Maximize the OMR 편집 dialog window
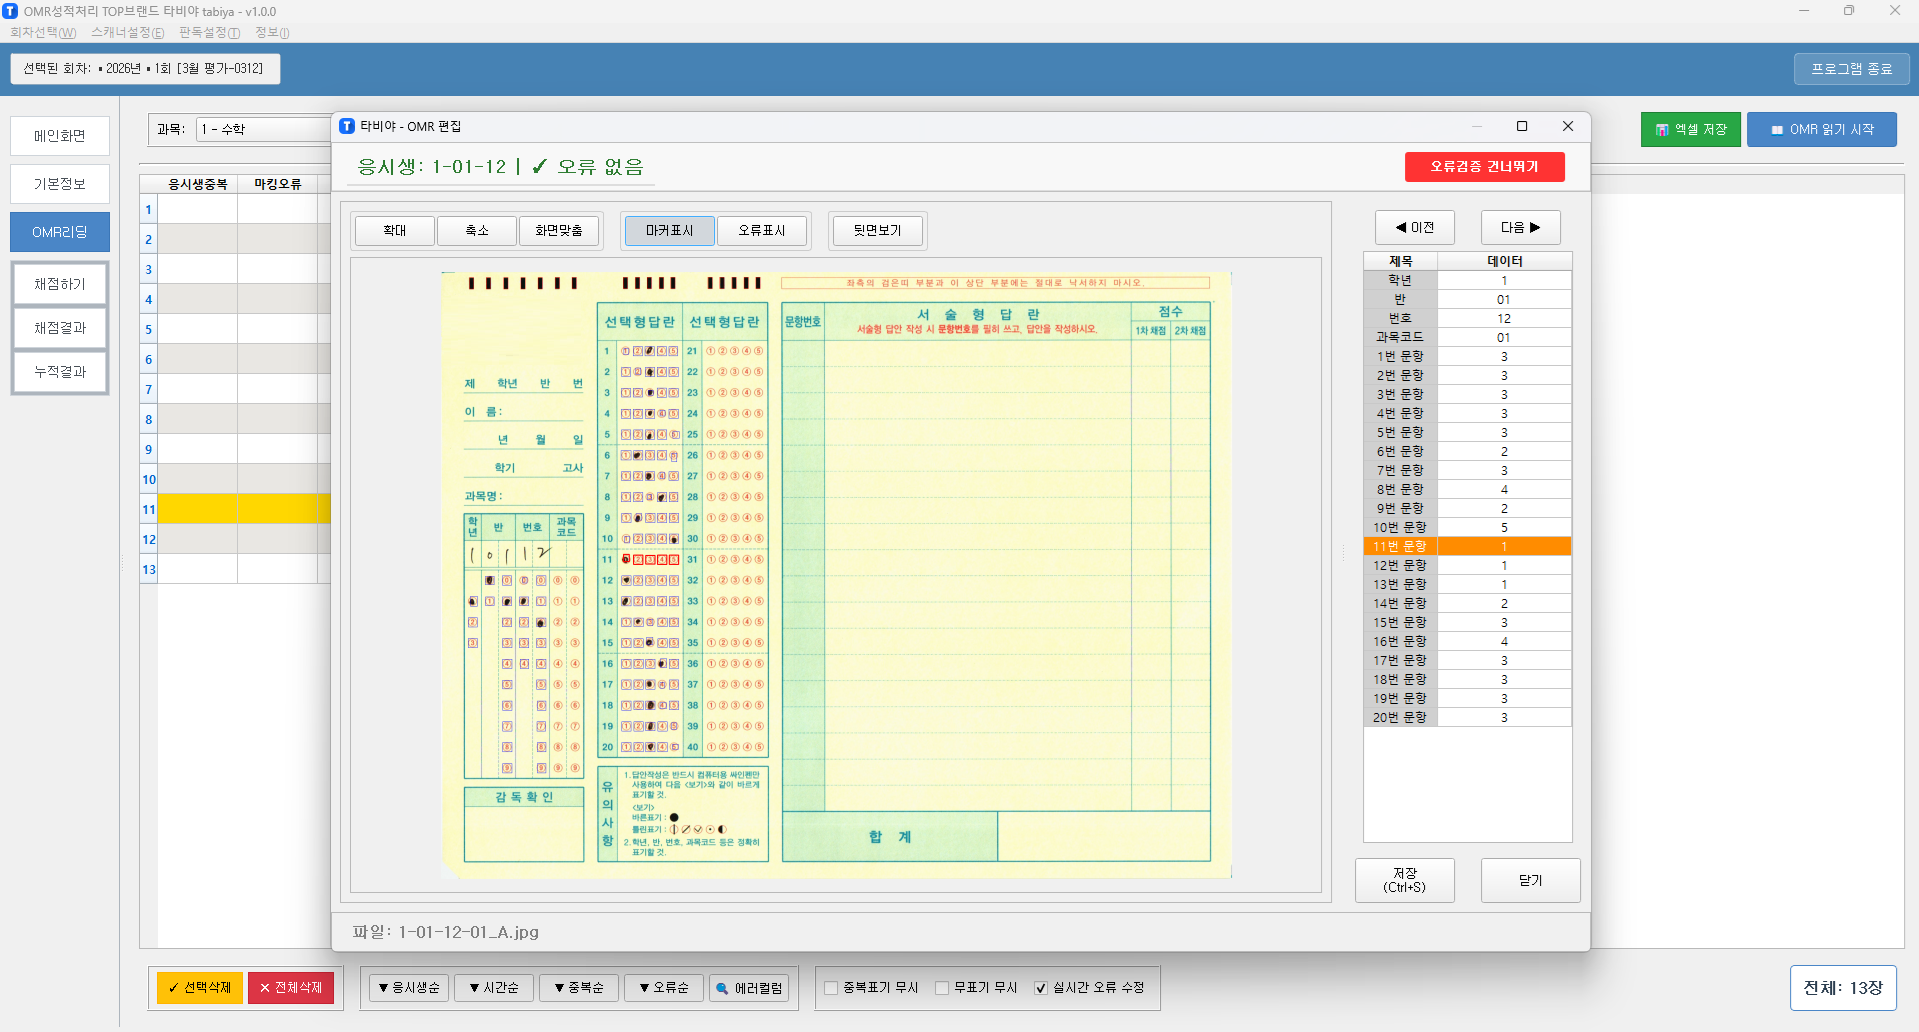 tap(1522, 126)
